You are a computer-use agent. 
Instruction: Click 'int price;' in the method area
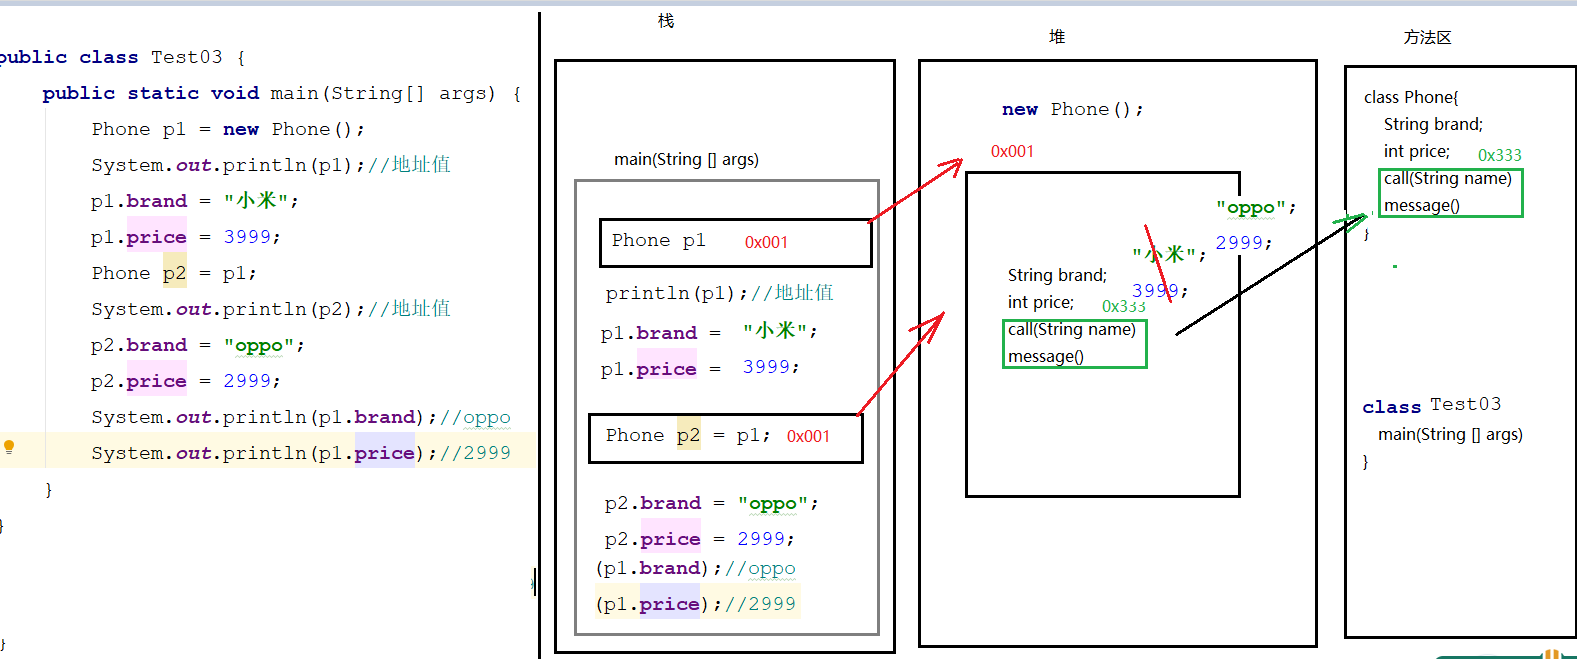pos(1417,151)
